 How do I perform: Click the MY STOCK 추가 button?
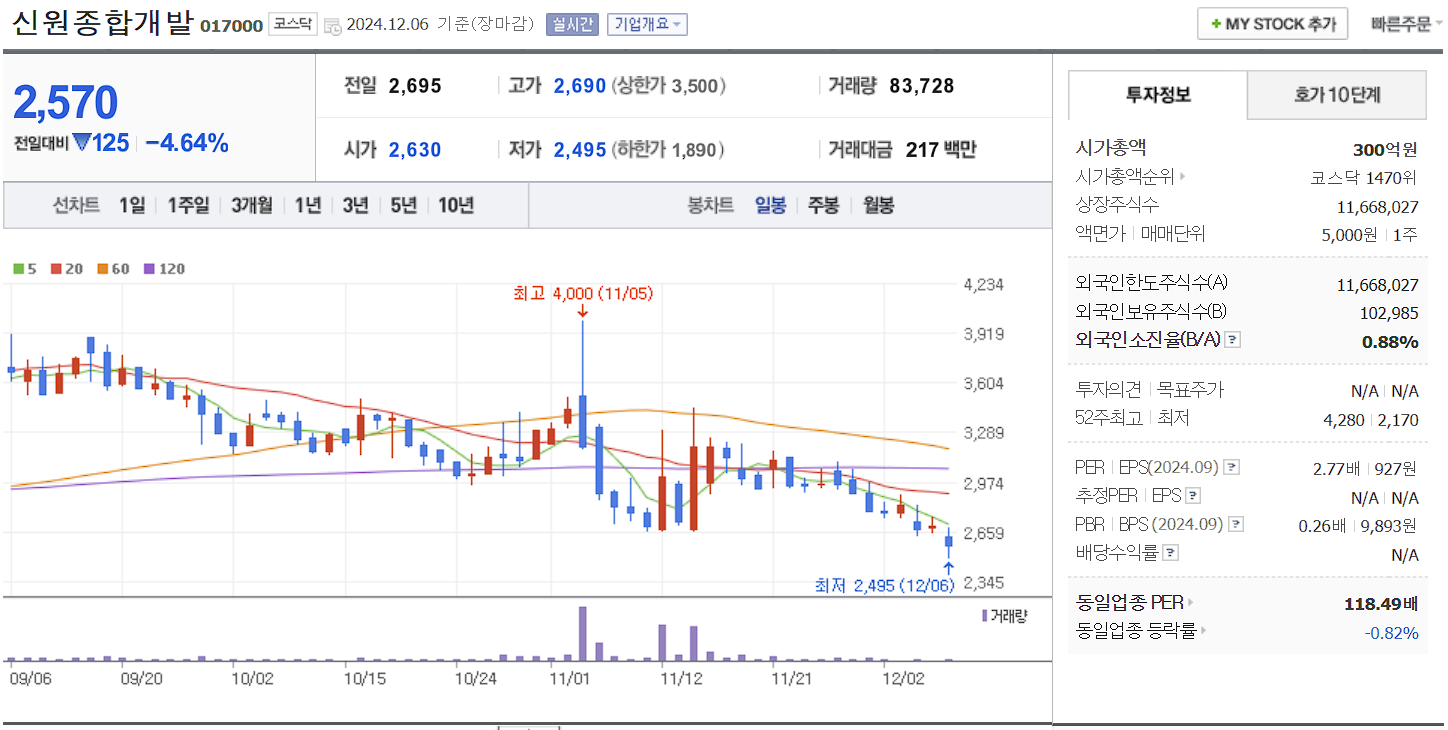pos(1272,23)
